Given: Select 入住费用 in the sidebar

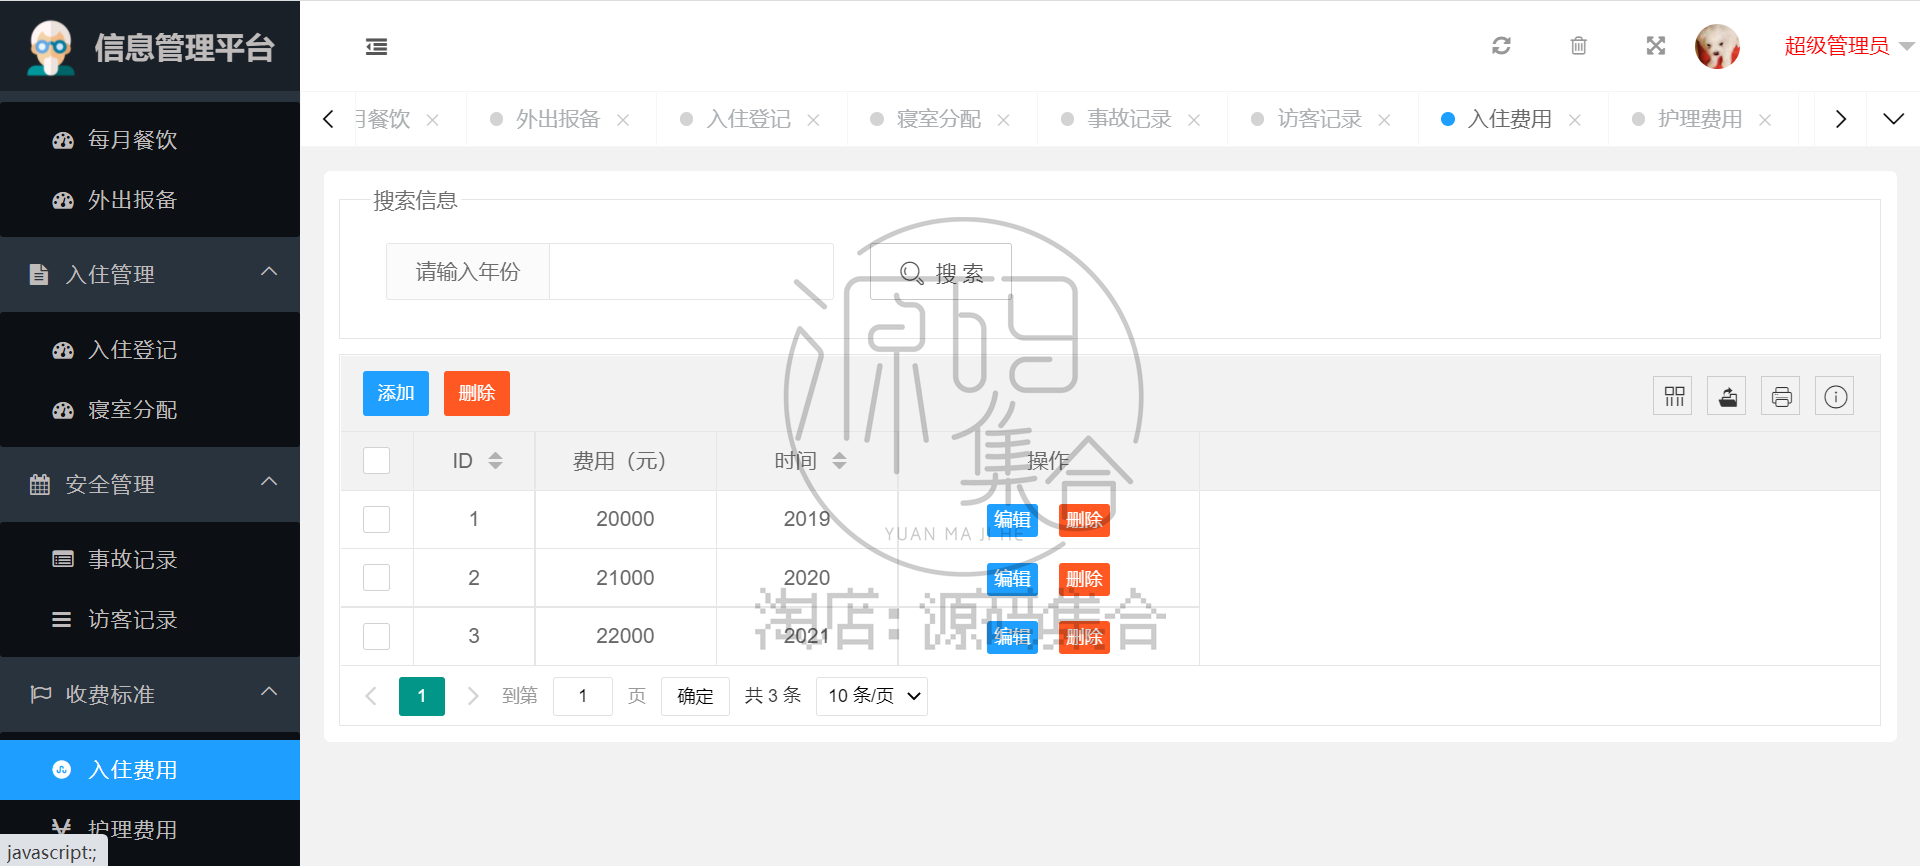Looking at the screenshot, I should pyautogui.click(x=150, y=770).
